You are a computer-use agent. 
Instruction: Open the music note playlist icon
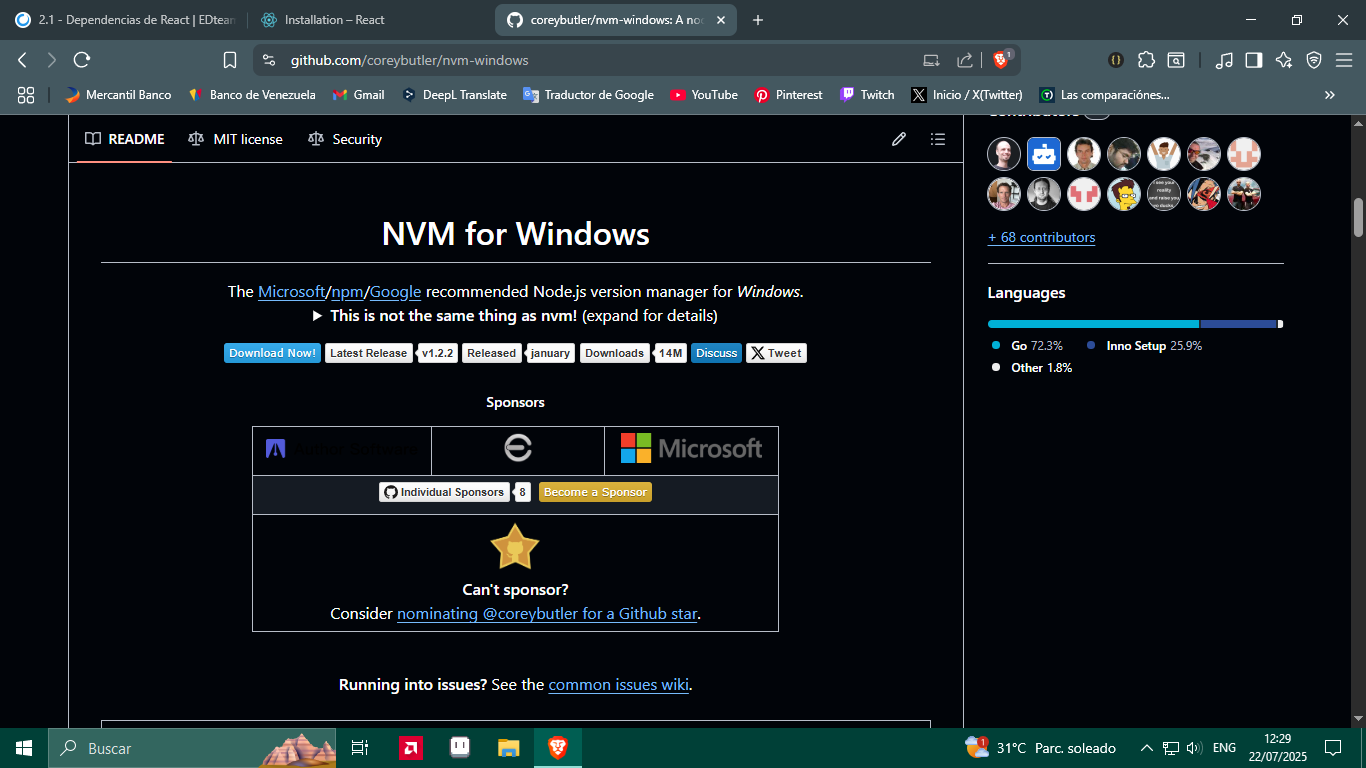coord(1224,60)
